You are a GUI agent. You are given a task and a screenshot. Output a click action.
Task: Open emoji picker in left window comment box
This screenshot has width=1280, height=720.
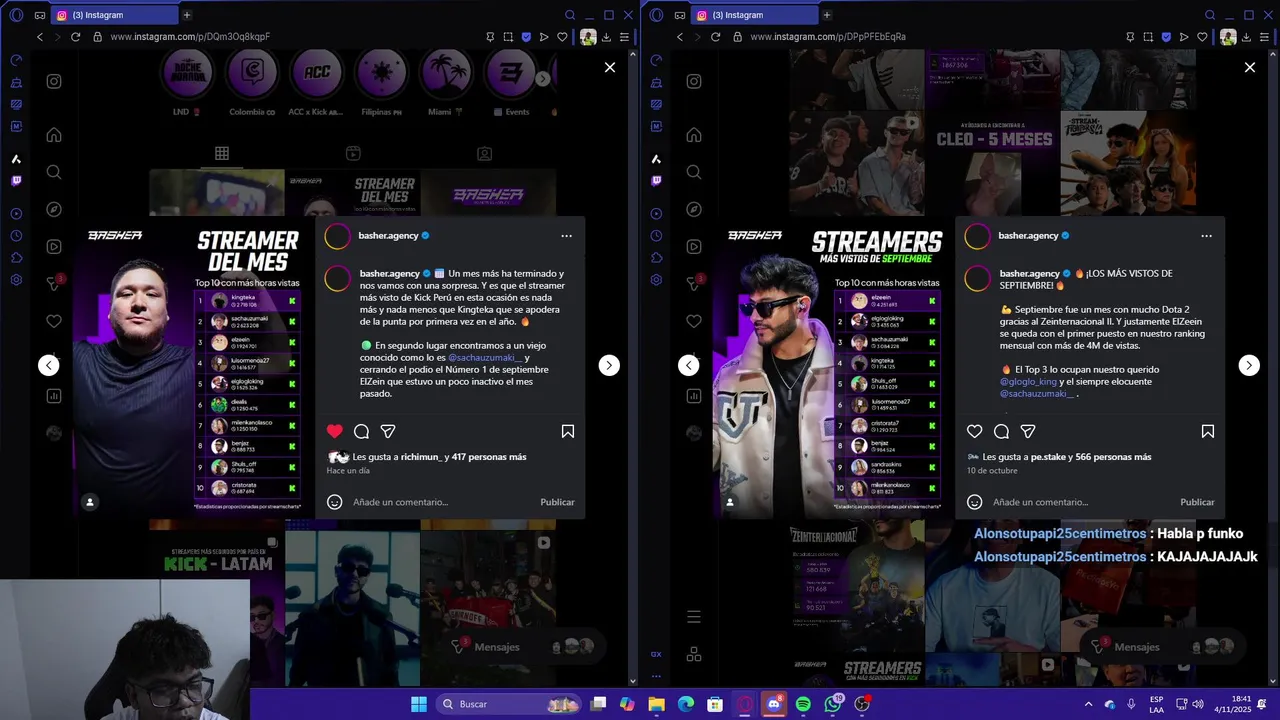335,502
